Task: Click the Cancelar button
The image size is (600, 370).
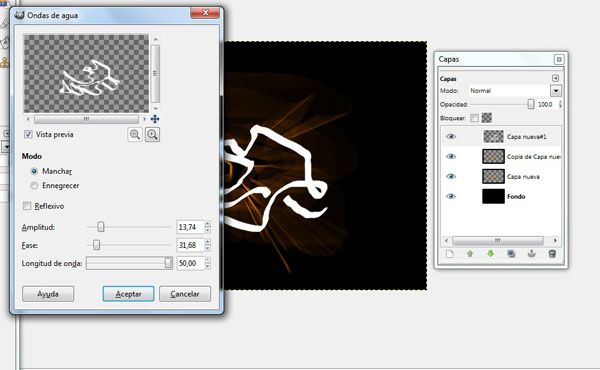Action: coord(185,294)
